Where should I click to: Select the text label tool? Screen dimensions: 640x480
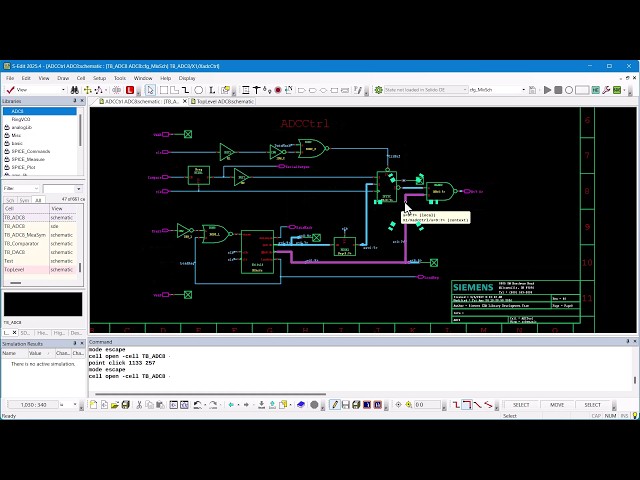pos(212,90)
